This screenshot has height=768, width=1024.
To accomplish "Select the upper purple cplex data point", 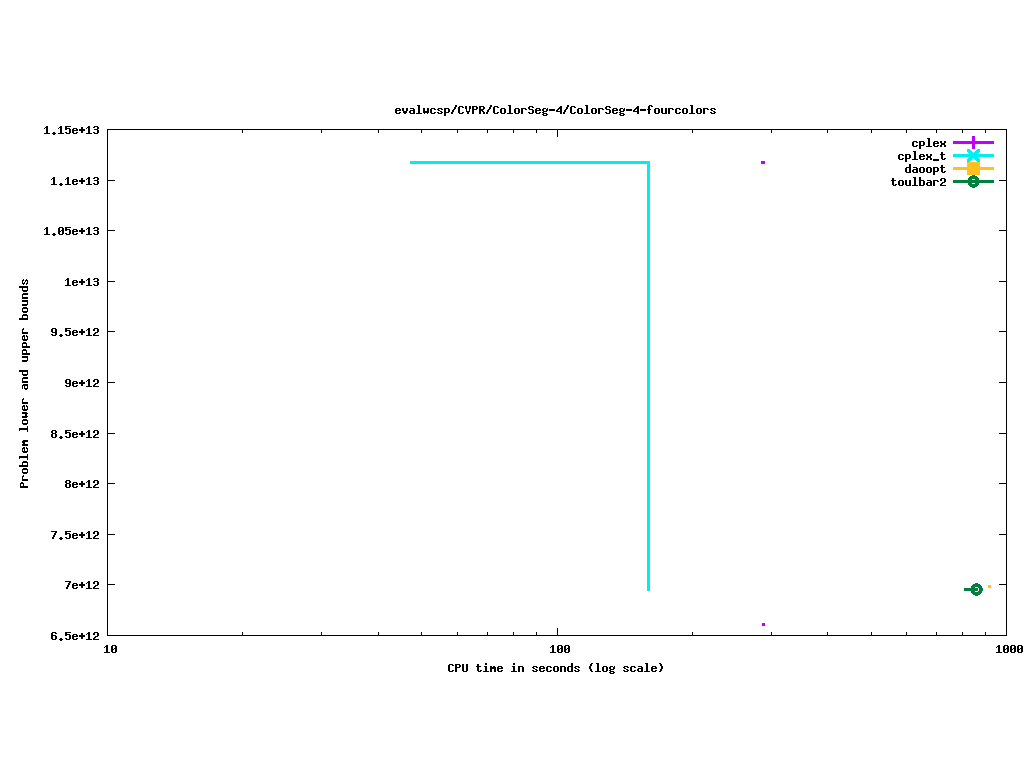I will click(x=763, y=162).
